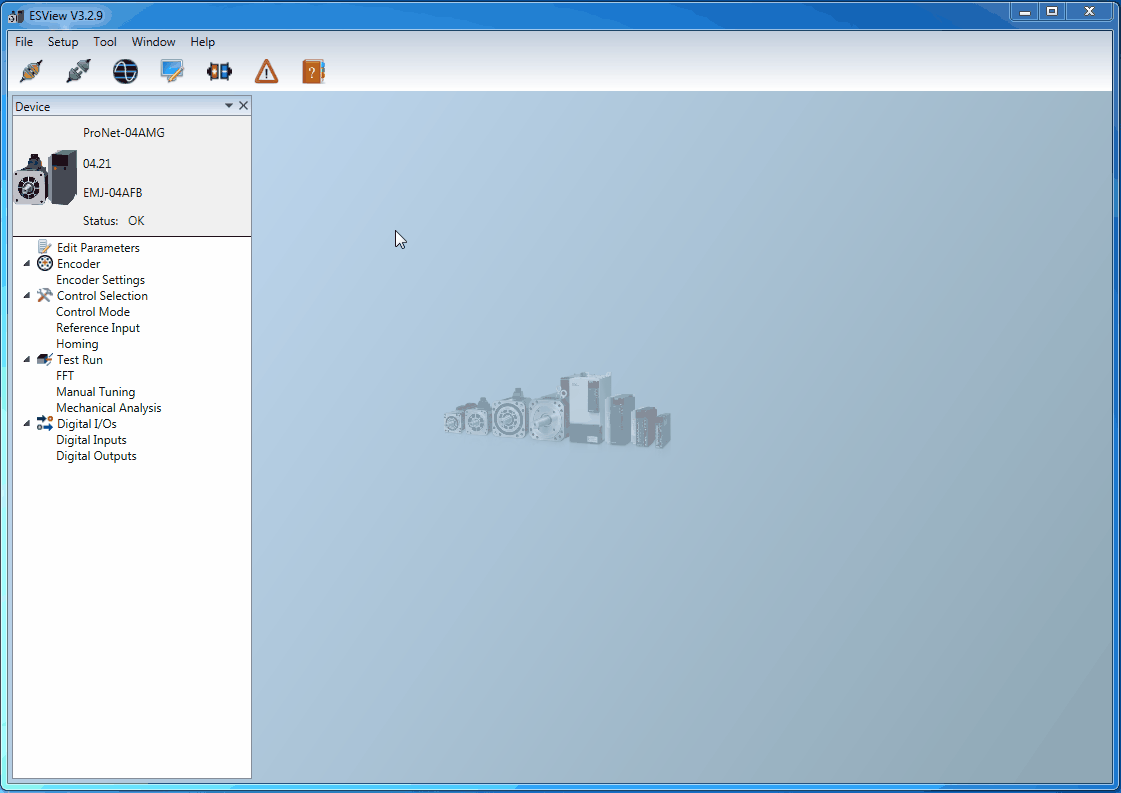This screenshot has width=1121, height=793.
Task: Open Reference Input settings
Action: (x=98, y=327)
